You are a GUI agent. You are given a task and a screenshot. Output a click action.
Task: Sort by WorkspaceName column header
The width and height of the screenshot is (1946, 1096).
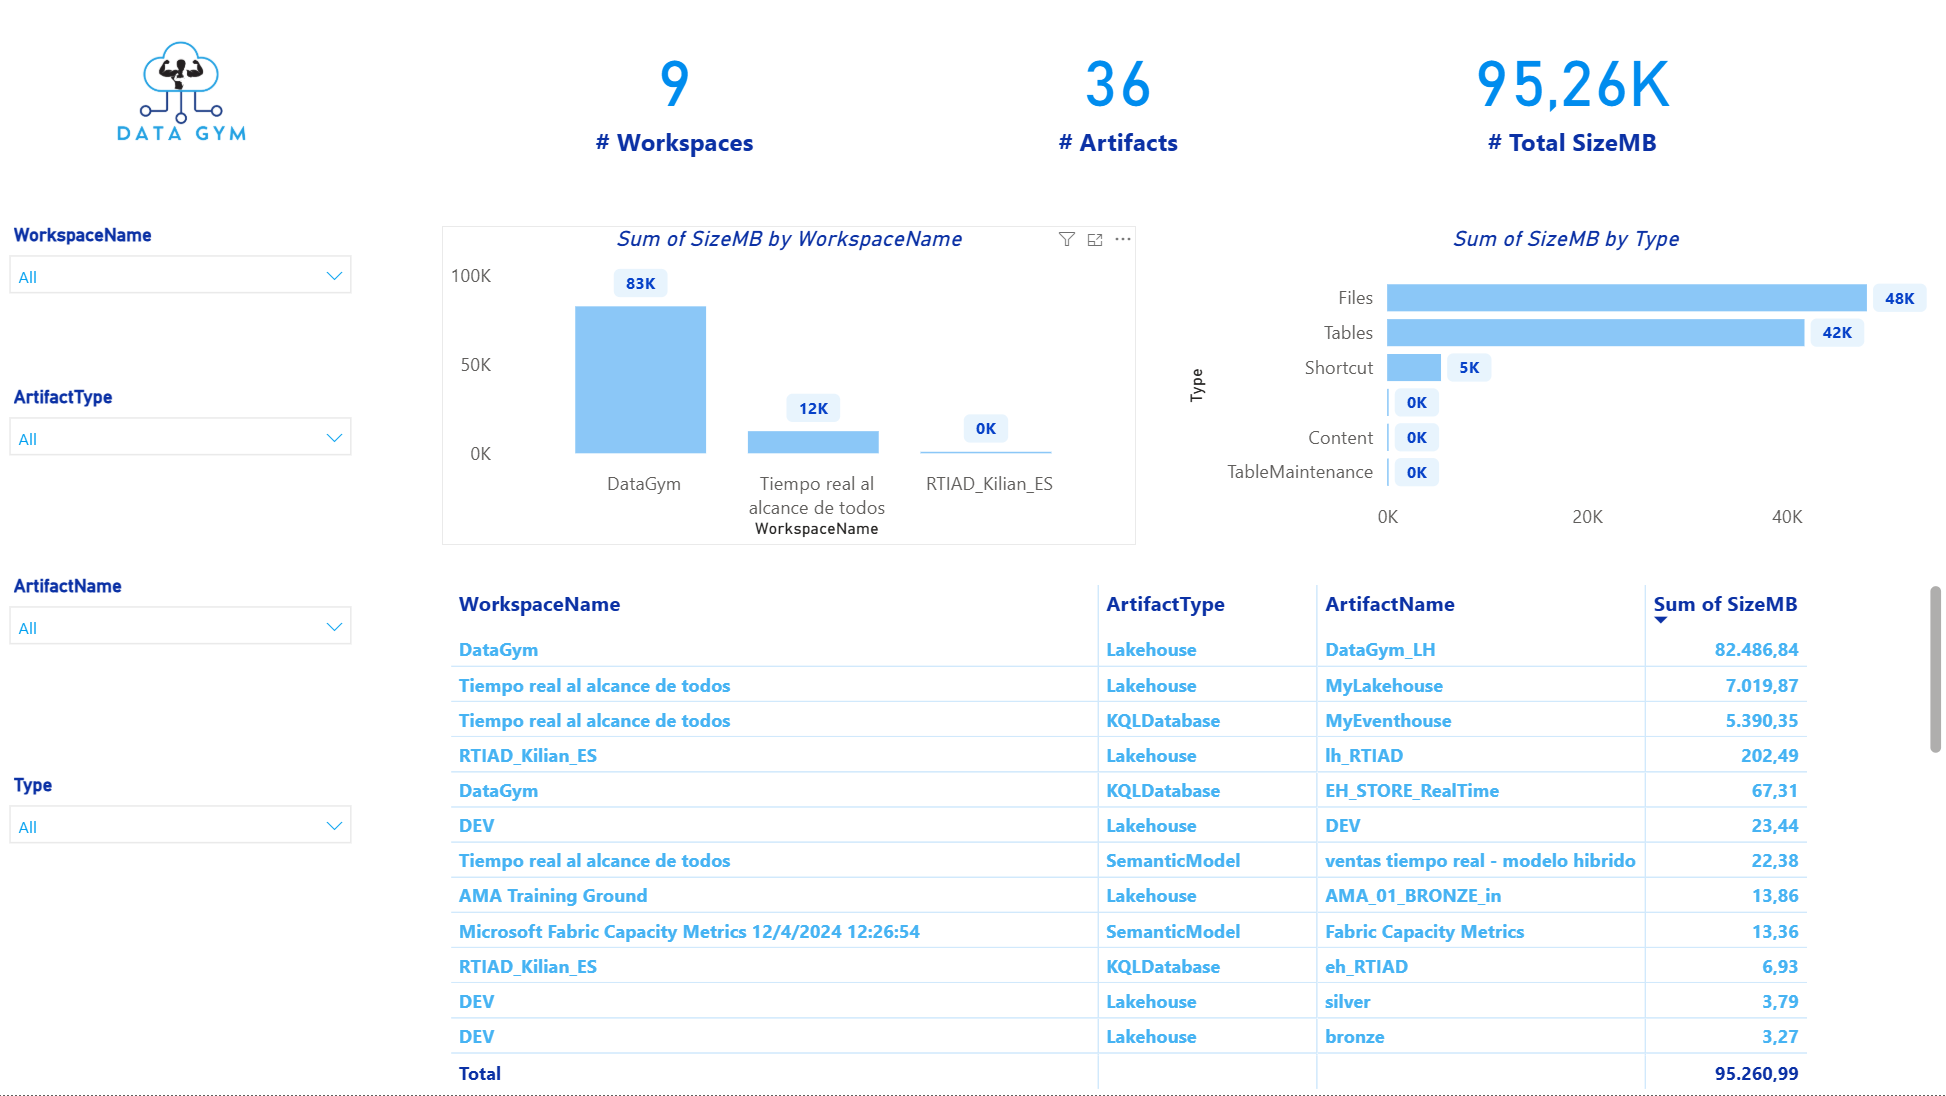539,604
